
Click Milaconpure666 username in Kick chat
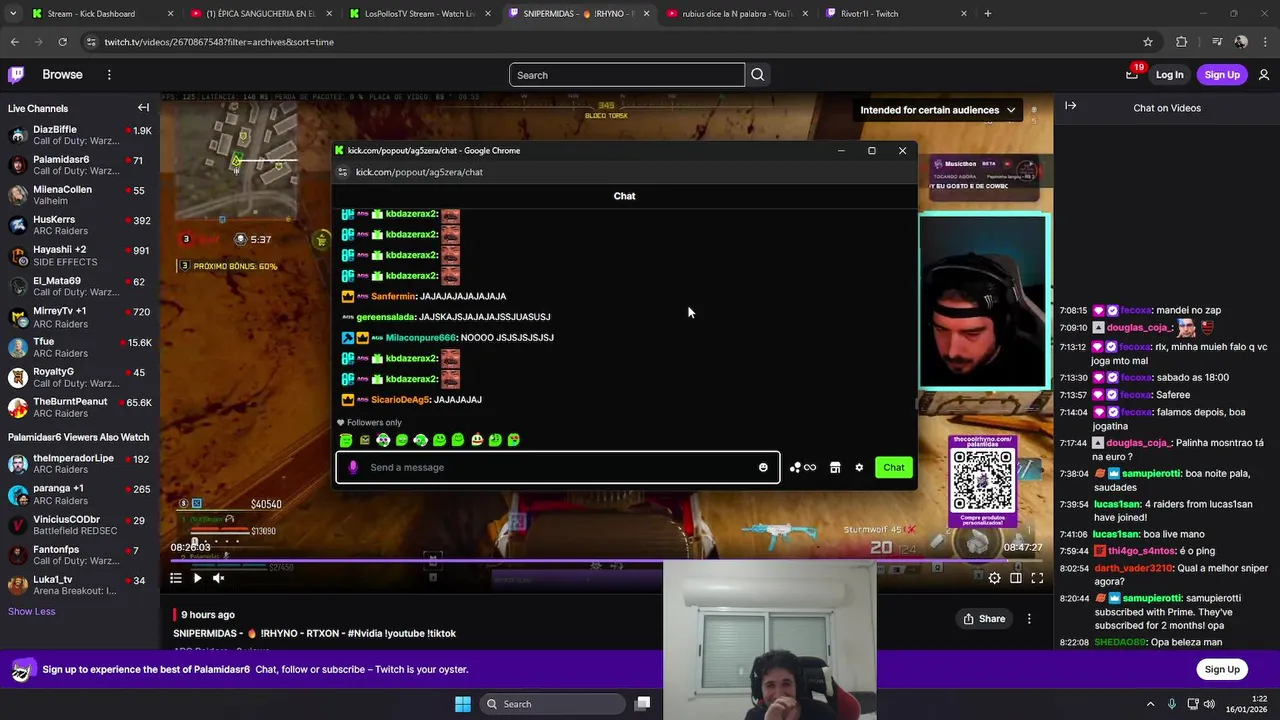[420, 338]
